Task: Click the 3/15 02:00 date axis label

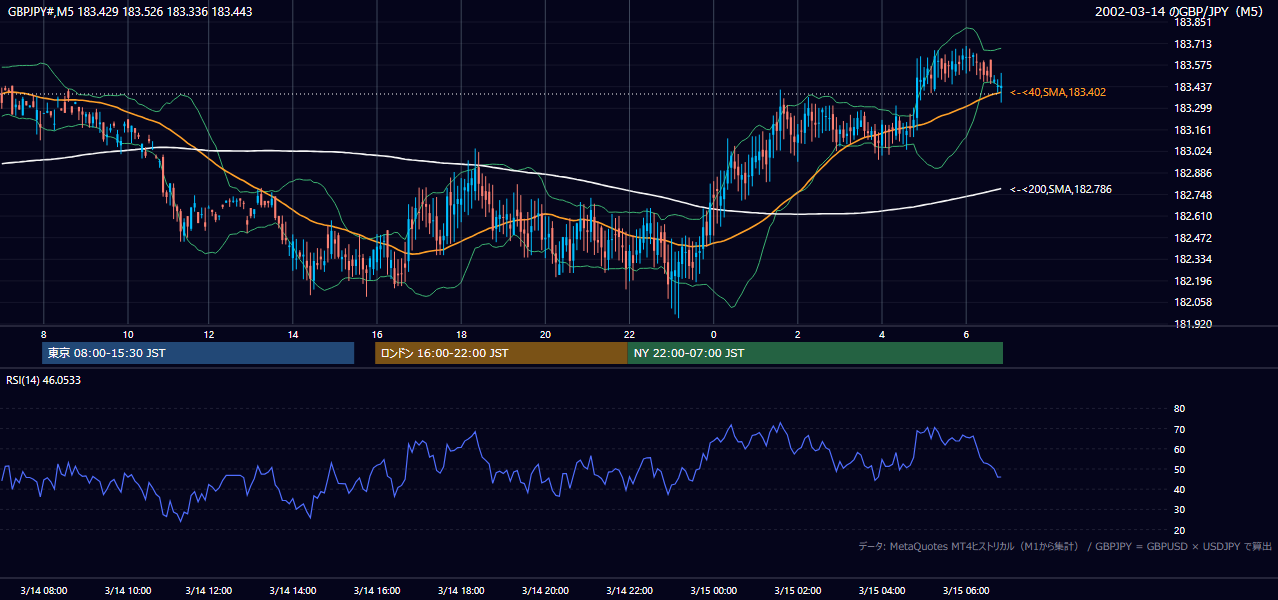Action: pyautogui.click(x=797, y=590)
